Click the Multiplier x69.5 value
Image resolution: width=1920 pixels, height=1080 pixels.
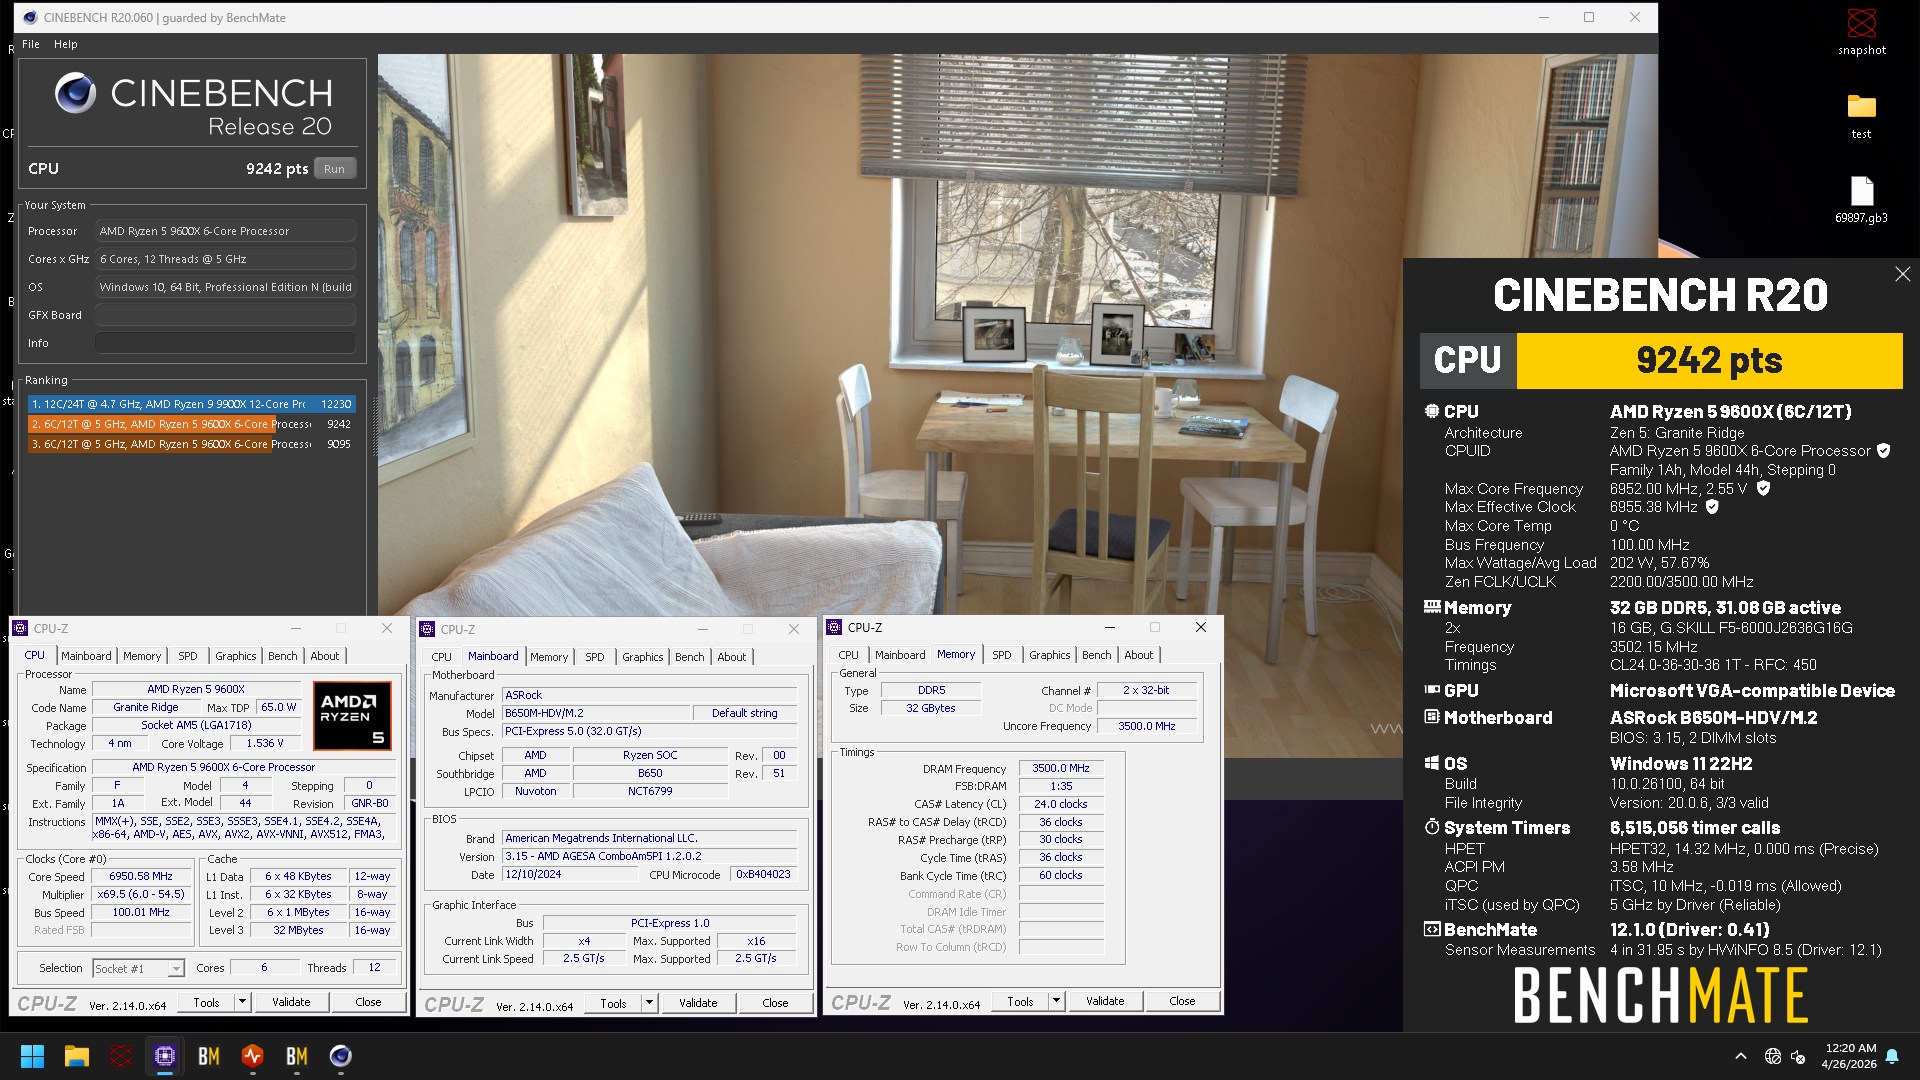pos(141,894)
